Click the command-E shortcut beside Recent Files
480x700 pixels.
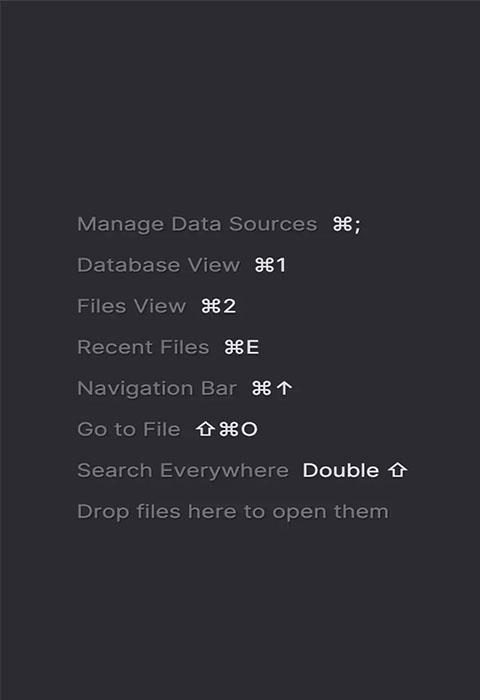tap(242, 347)
